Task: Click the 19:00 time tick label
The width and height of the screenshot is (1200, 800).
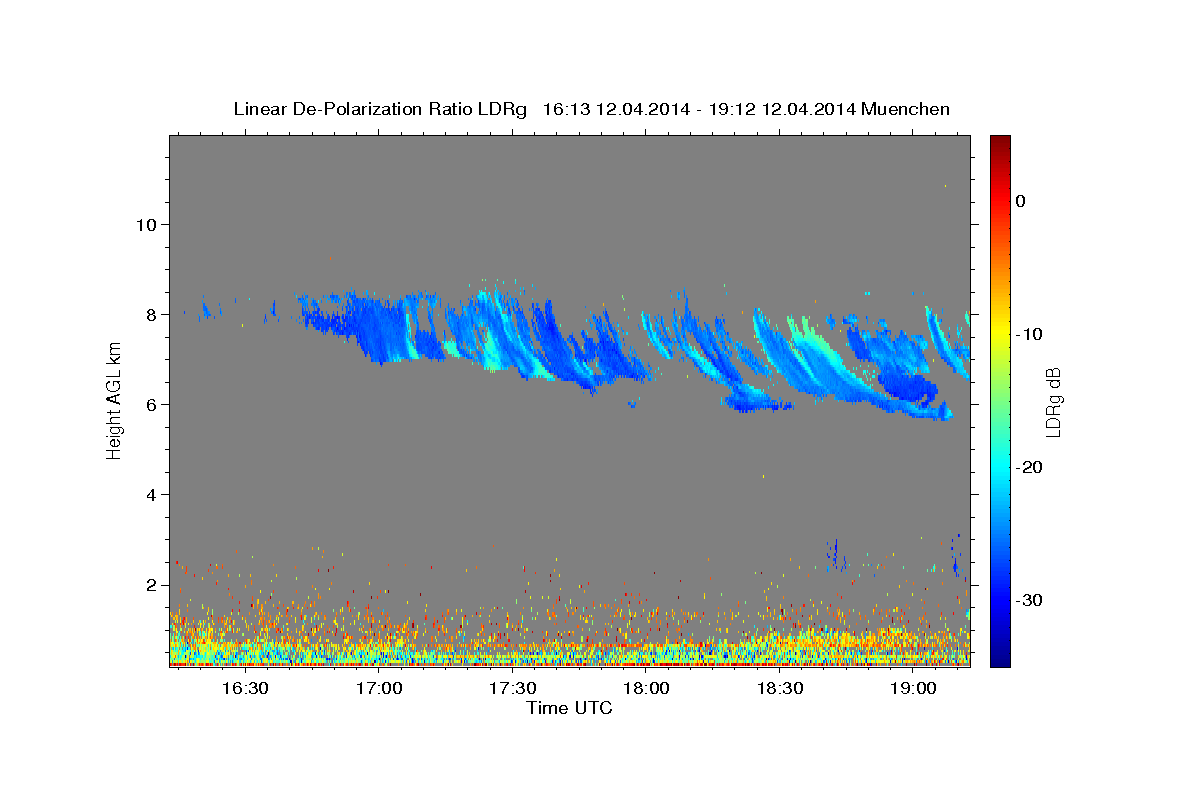Action: [914, 688]
